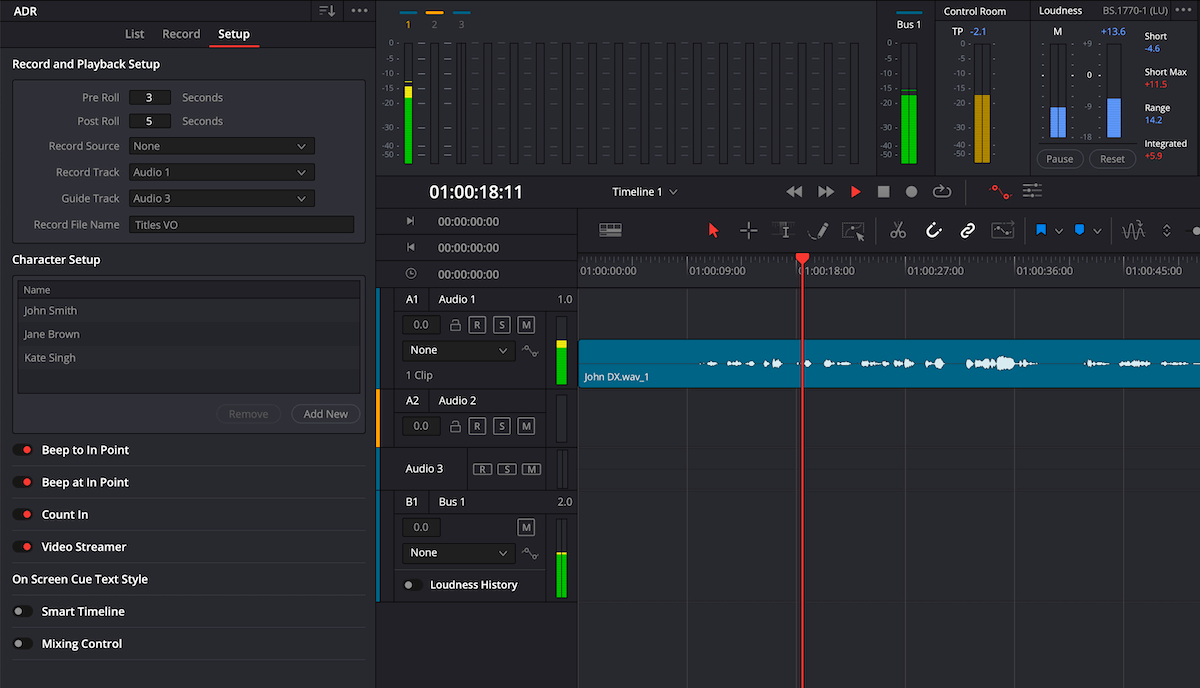1200x688 pixels.
Task: Open the Guide Track dropdown showing Audio 3
Action: pos(221,198)
